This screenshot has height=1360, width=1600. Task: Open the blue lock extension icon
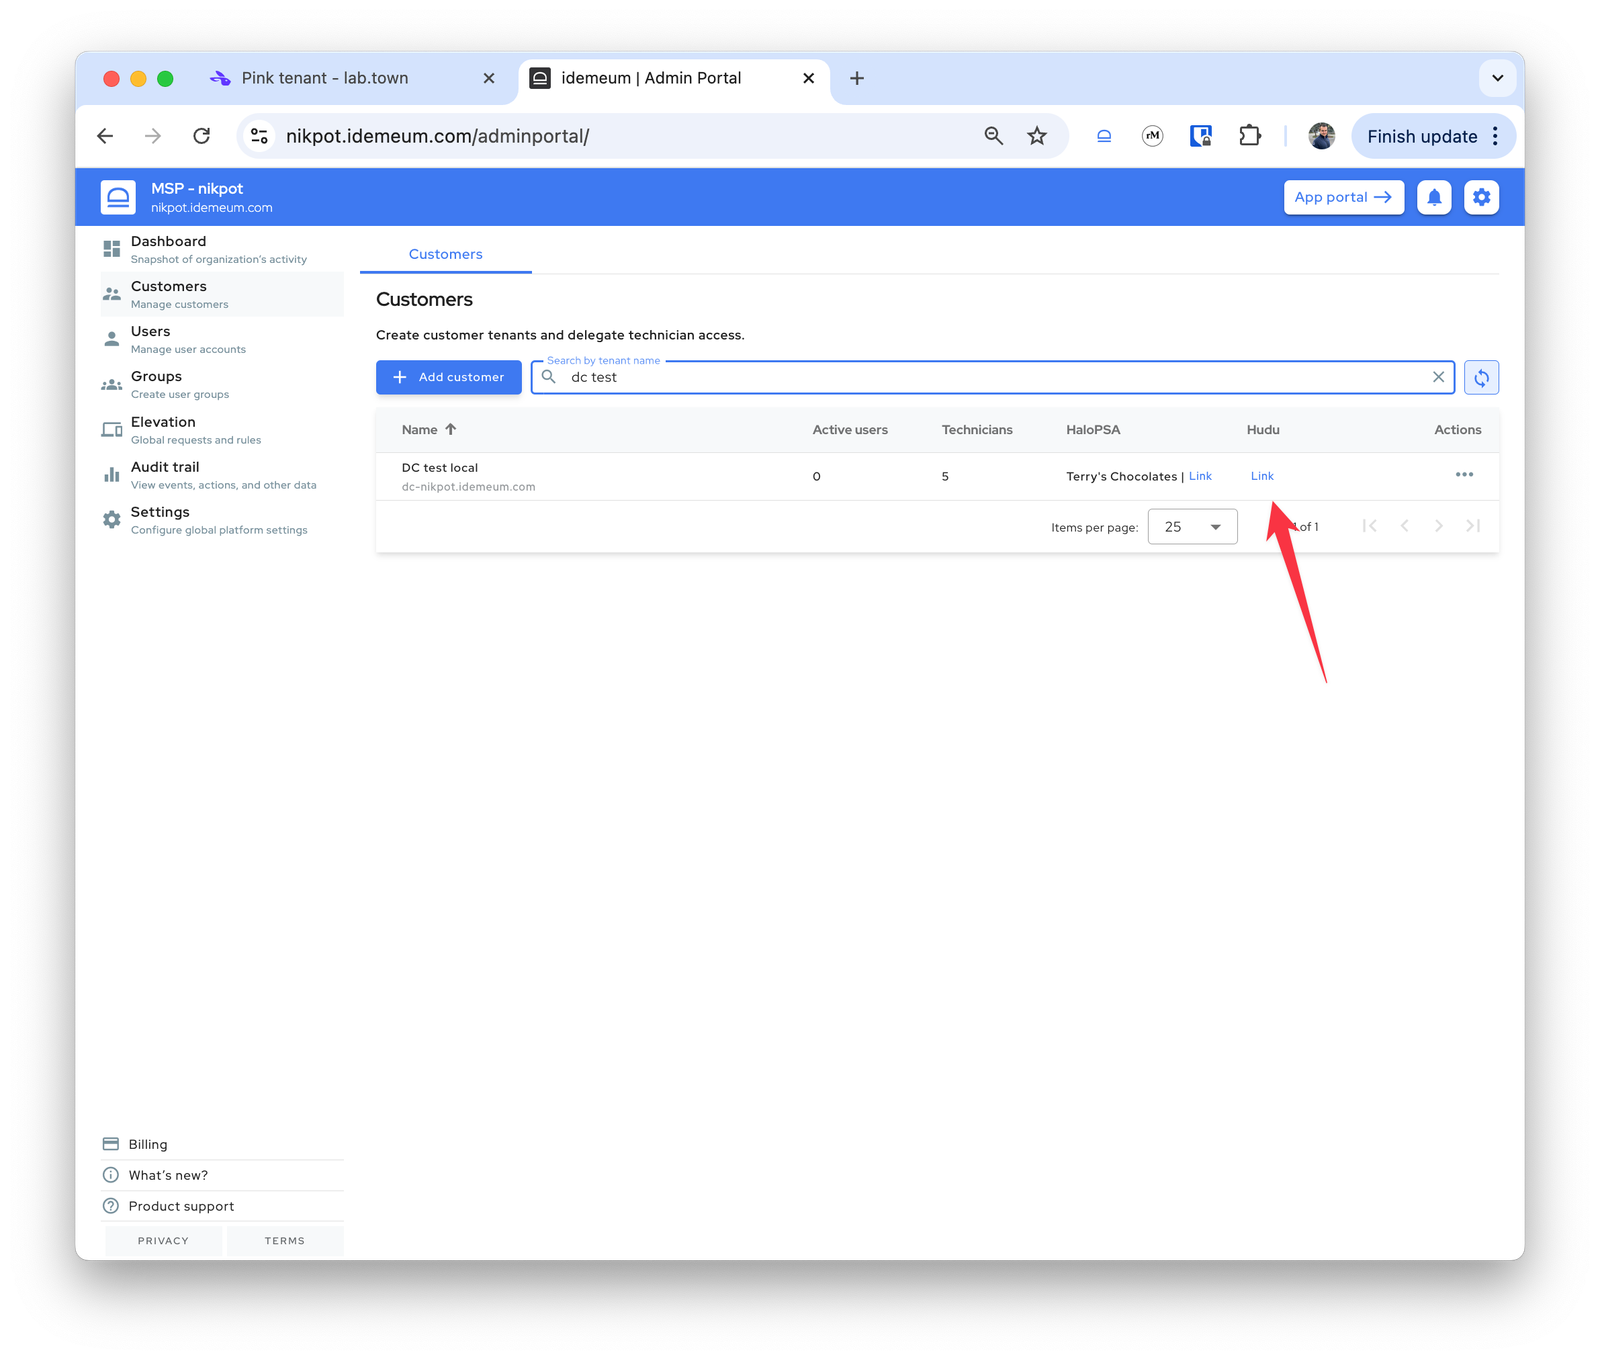coord(1201,136)
